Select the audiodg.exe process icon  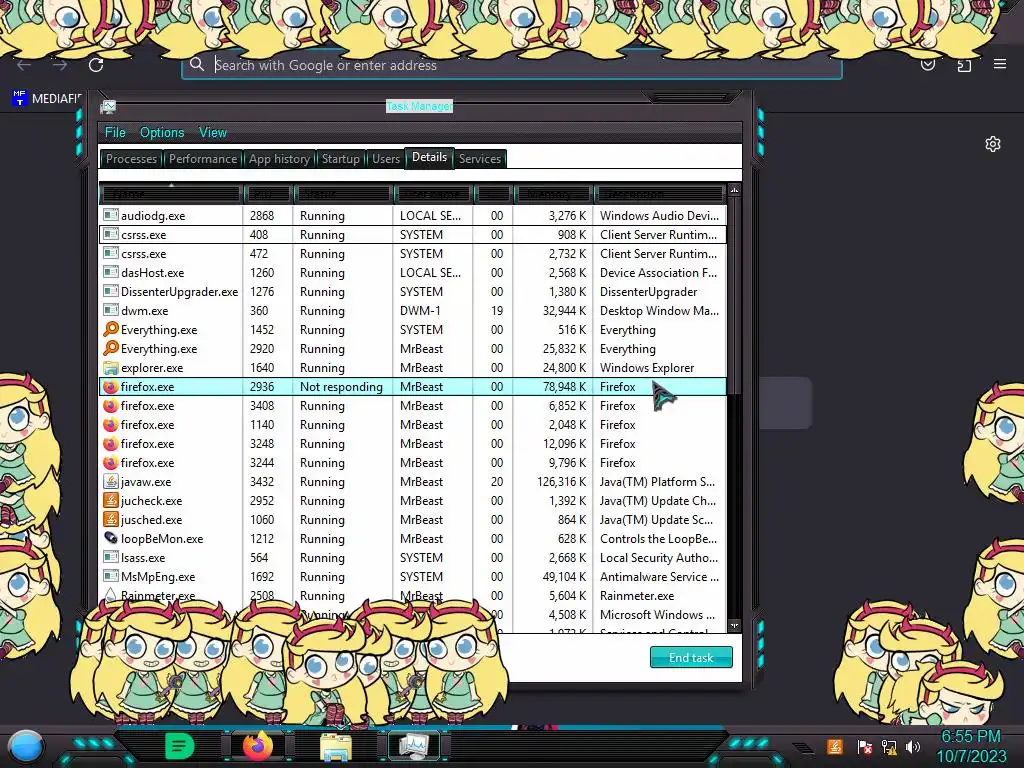click(x=111, y=215)
